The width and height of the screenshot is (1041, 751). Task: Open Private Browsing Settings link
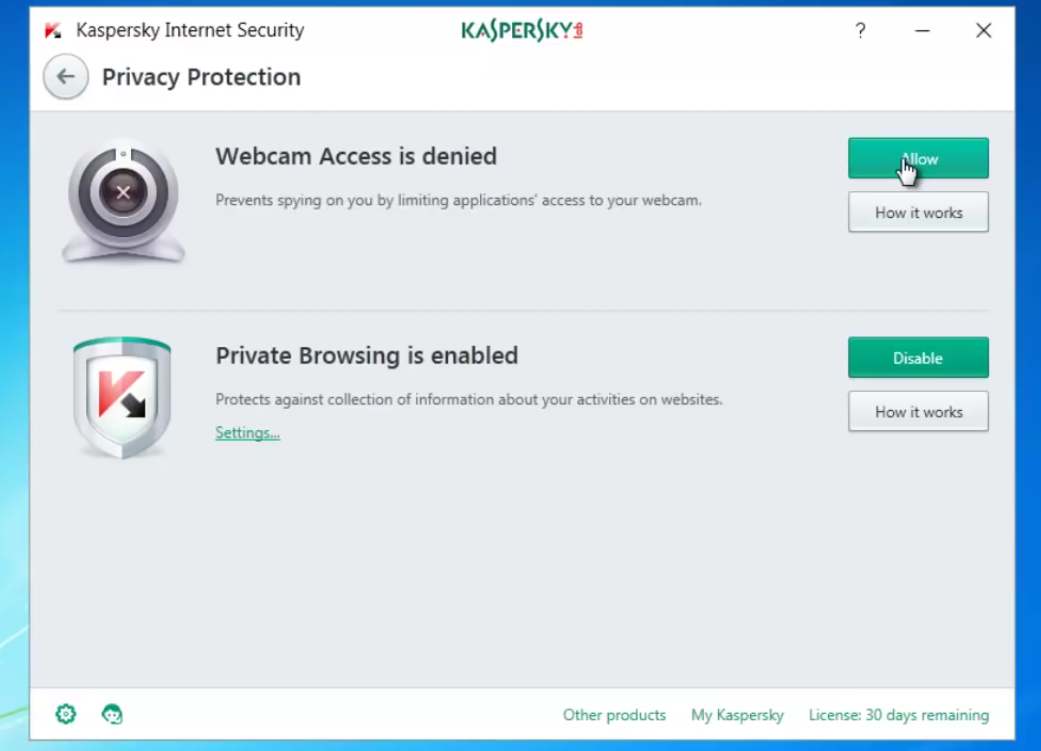pyautogui.click(x=248, y=433)
